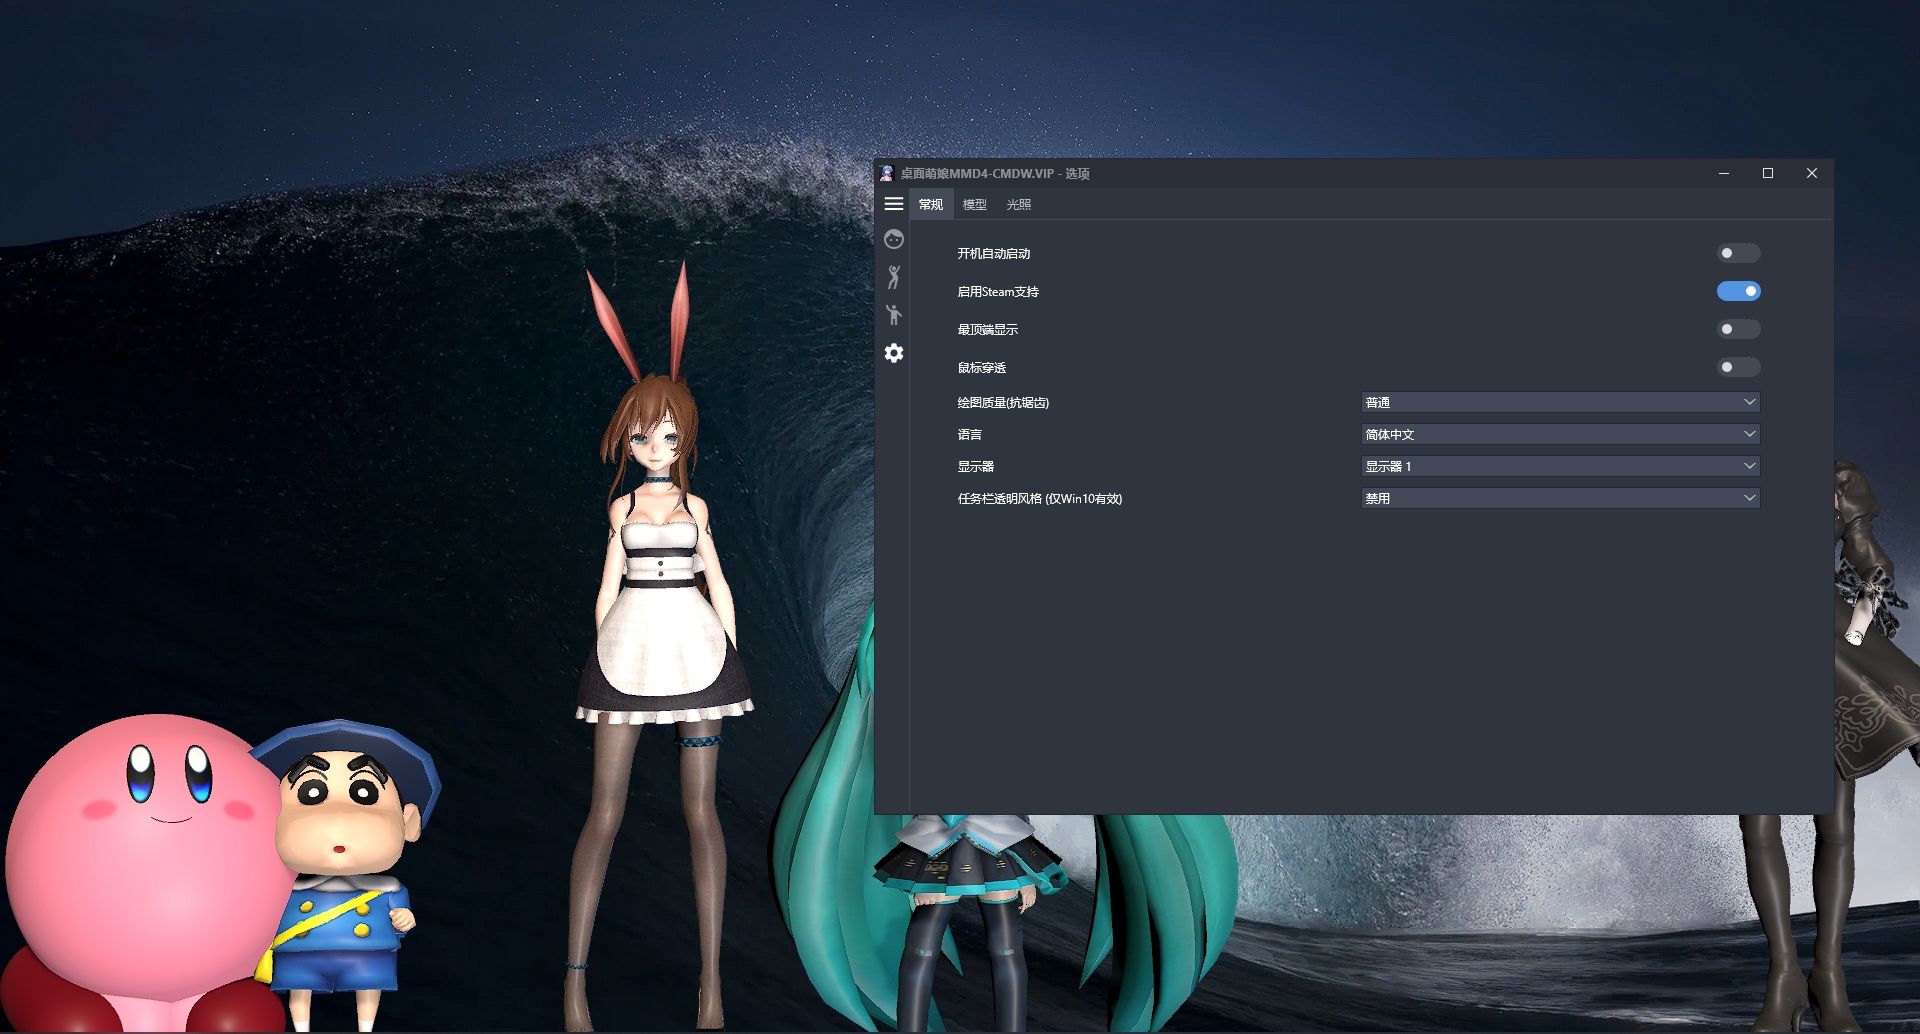
Task: Enable the 鼠标穿透 switch
Action: (x=1738, y=367)
